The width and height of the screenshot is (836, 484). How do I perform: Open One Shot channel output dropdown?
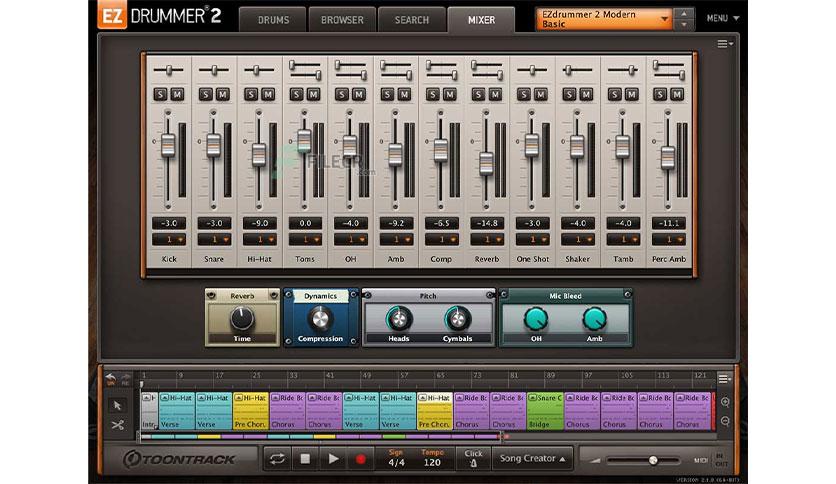(x=532, y=240)
